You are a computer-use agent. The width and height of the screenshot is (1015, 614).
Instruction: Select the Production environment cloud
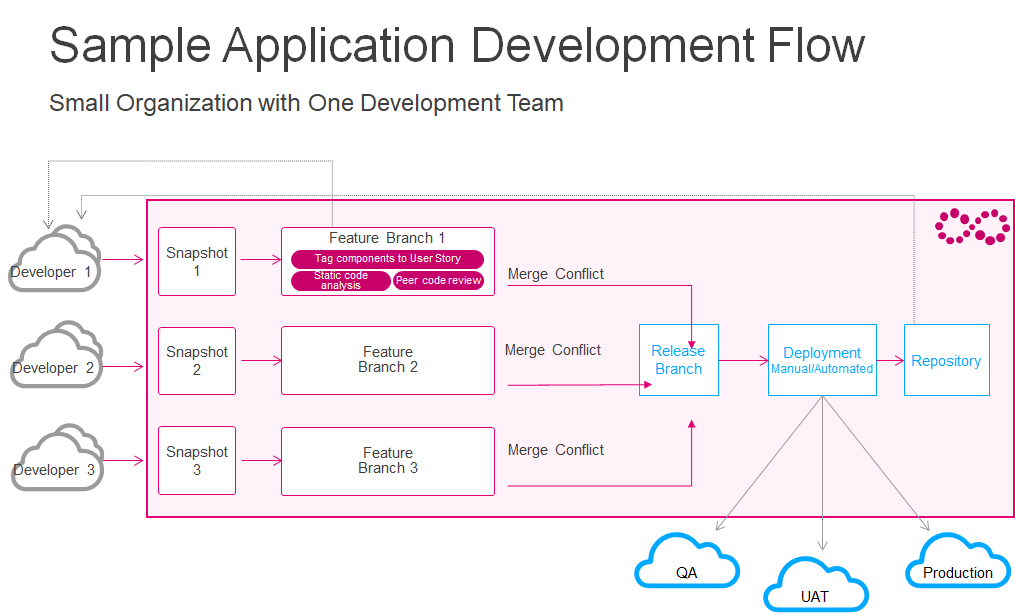click(x=958, y=560)
